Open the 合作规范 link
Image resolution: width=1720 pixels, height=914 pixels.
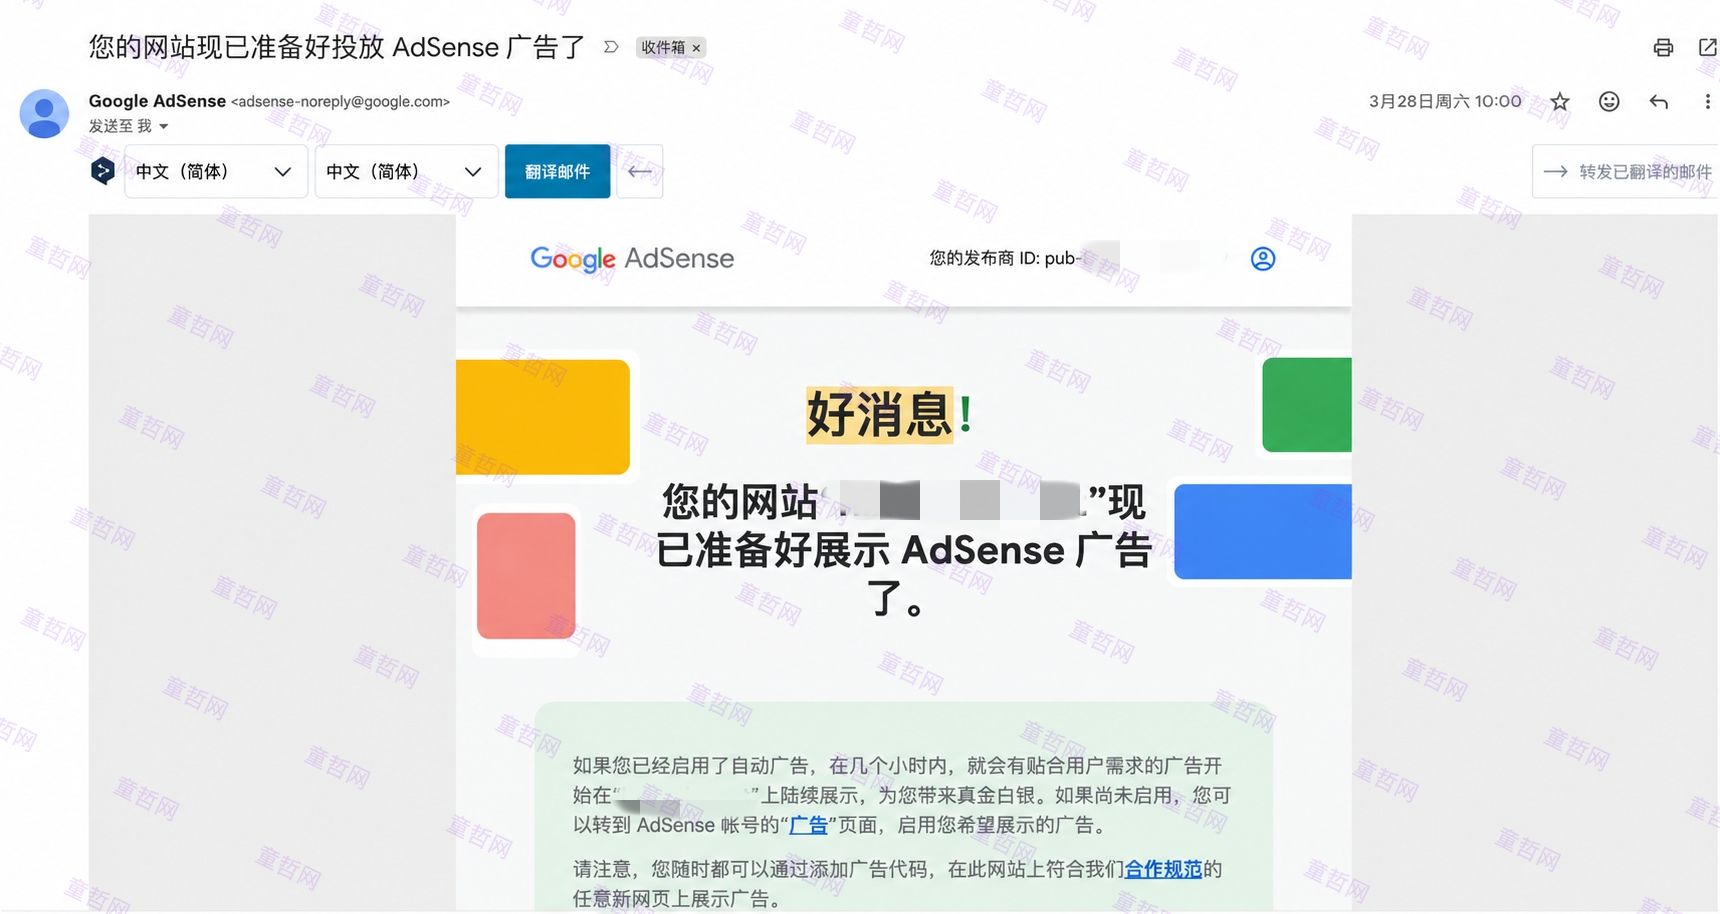(1163, 869)
